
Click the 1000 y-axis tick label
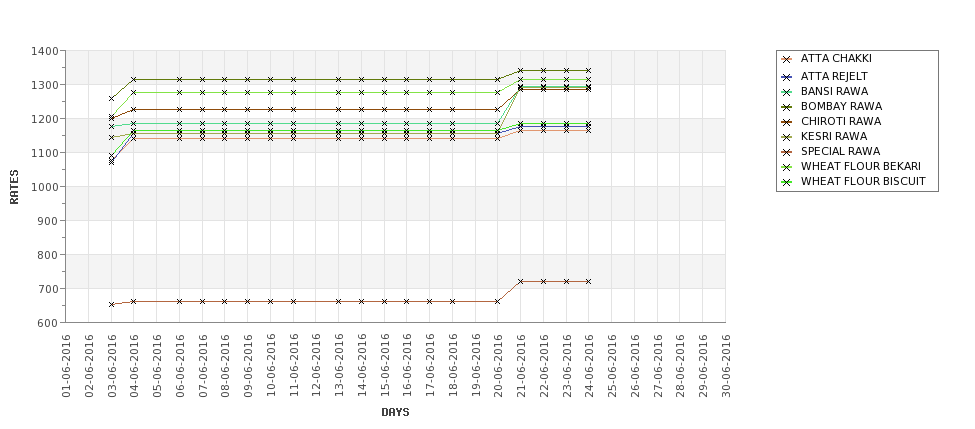pyautogui.click(x=44, y=187)
